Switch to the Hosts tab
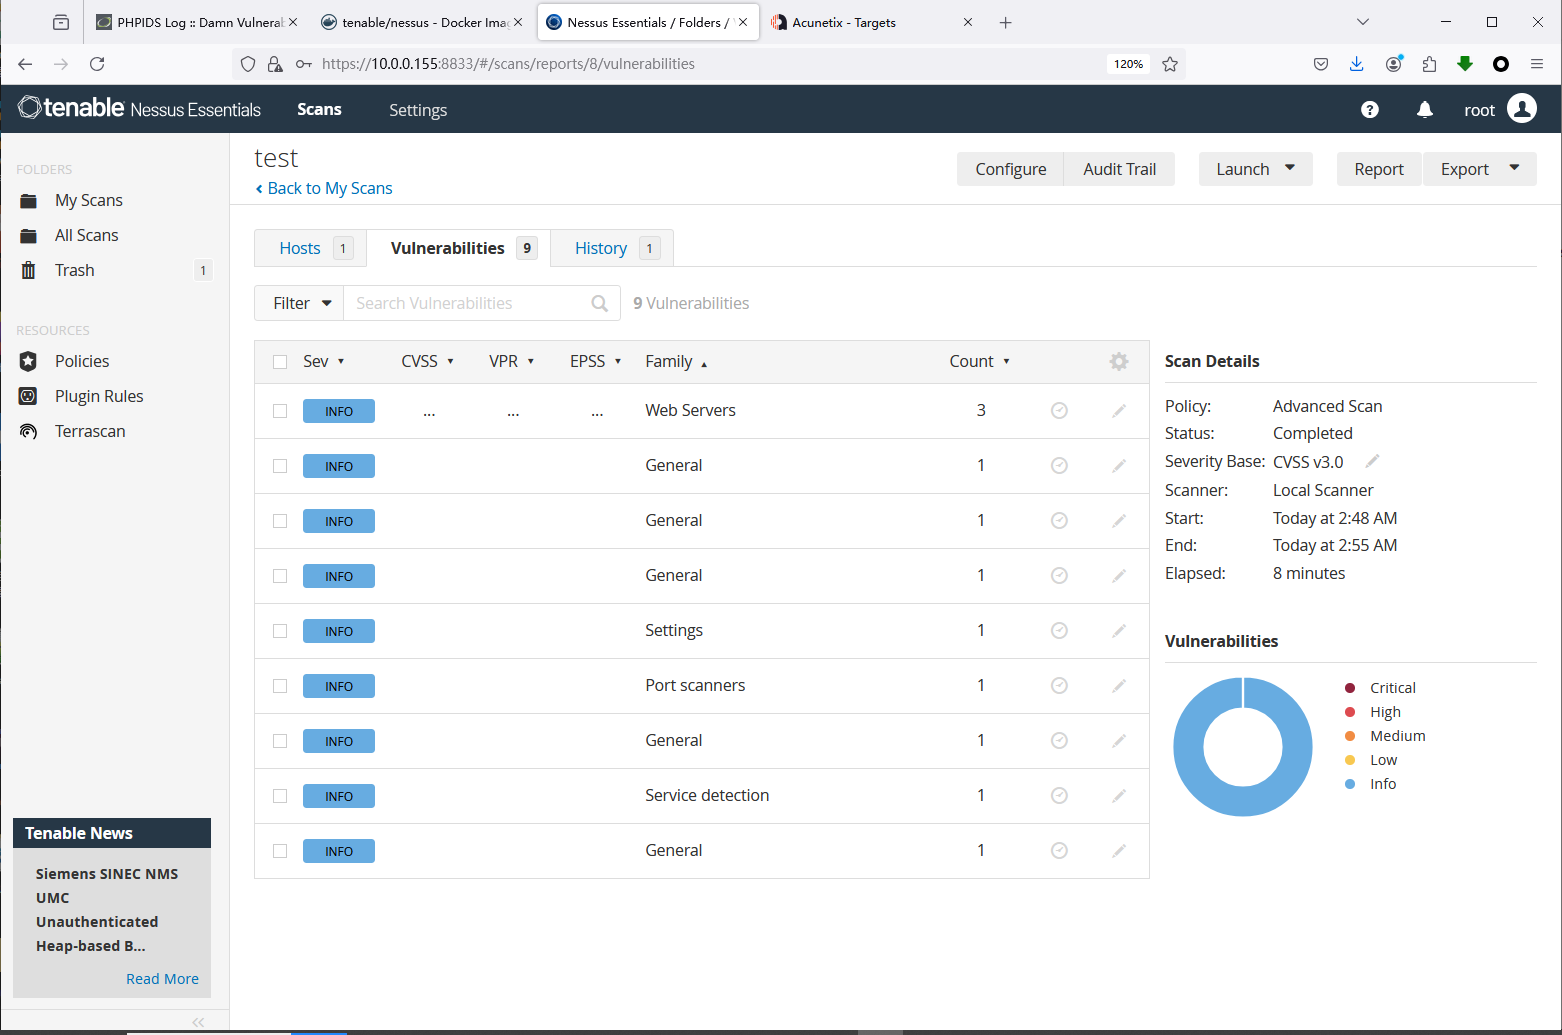 311,248
